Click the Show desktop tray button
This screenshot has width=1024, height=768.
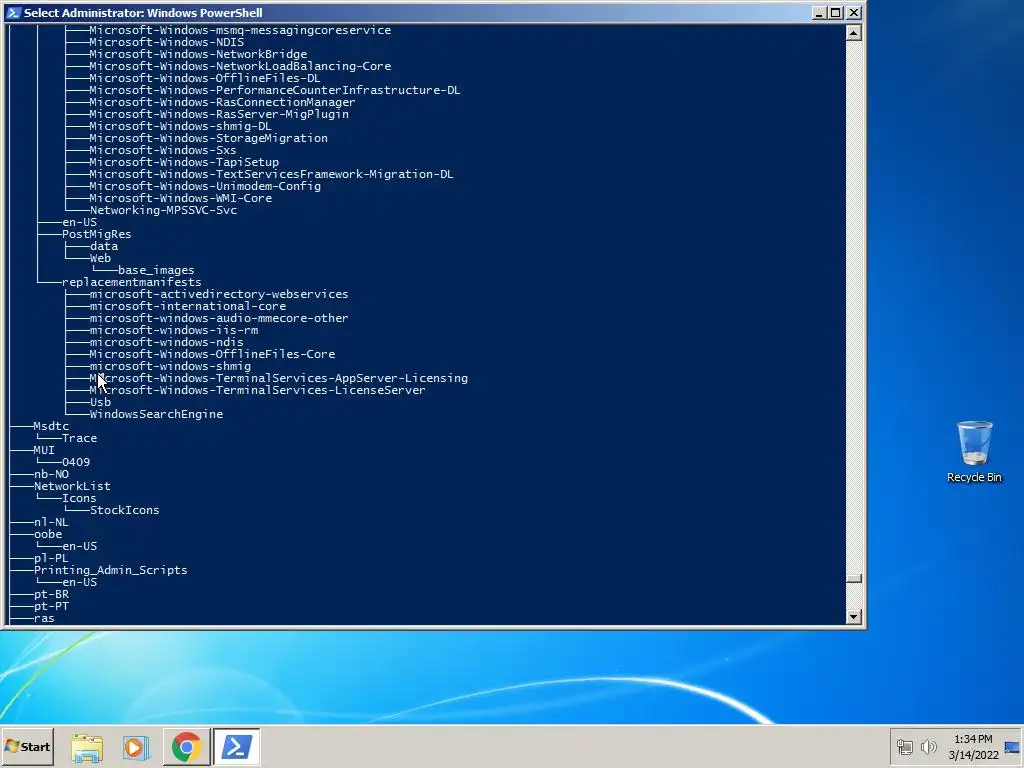click(x=1012, y=747)
